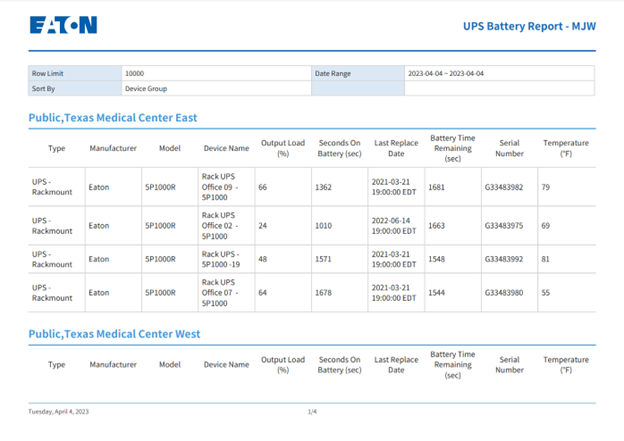Select serial number 'G33483982'
The width and height of the screenshot is (624, 441).
point(504,187)
